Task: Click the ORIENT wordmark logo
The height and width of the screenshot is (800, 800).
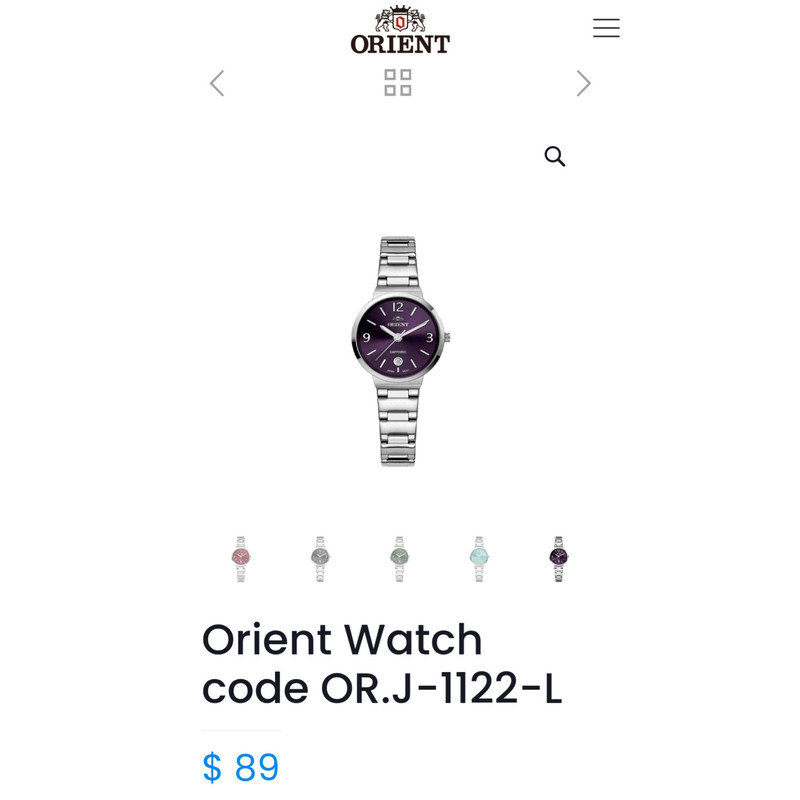Action: tap(400, 44)
